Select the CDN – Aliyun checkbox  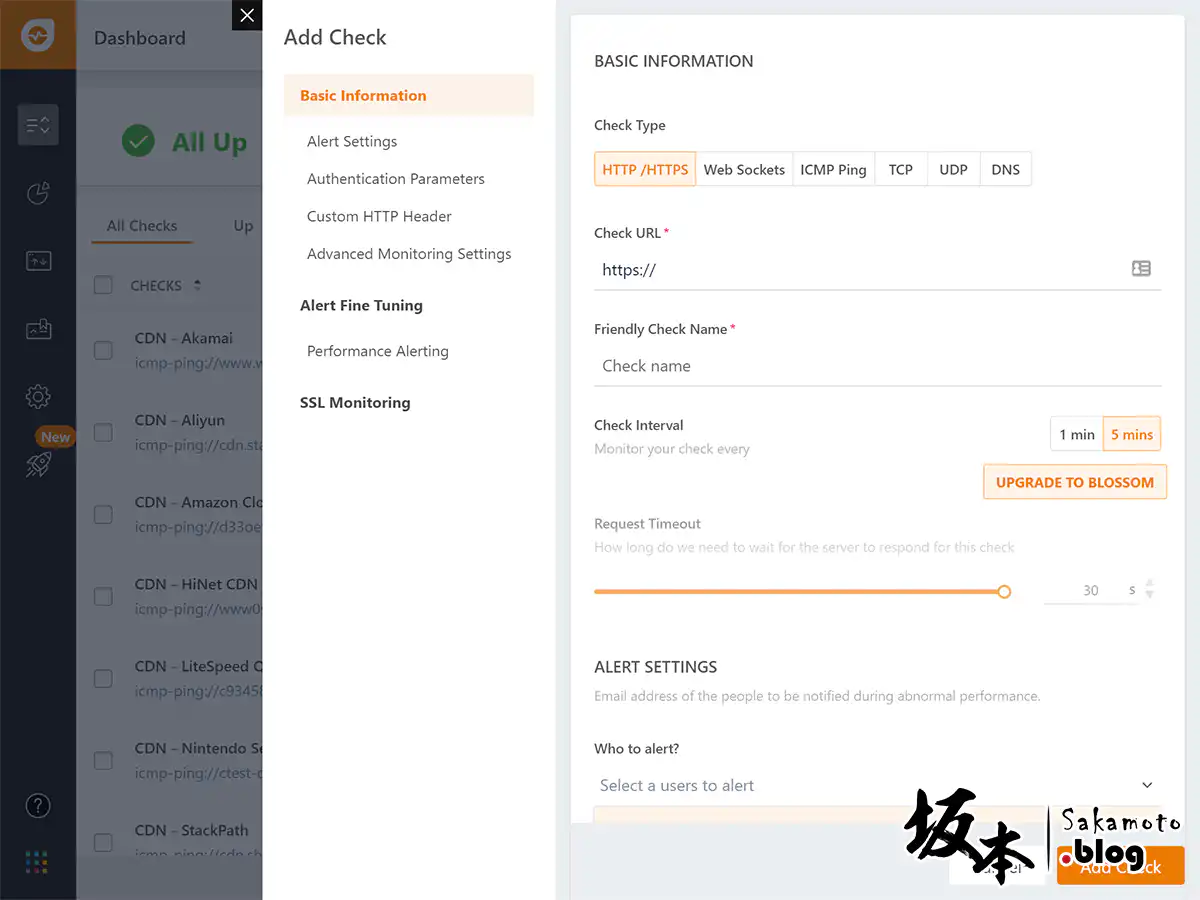tap(103, 432)
